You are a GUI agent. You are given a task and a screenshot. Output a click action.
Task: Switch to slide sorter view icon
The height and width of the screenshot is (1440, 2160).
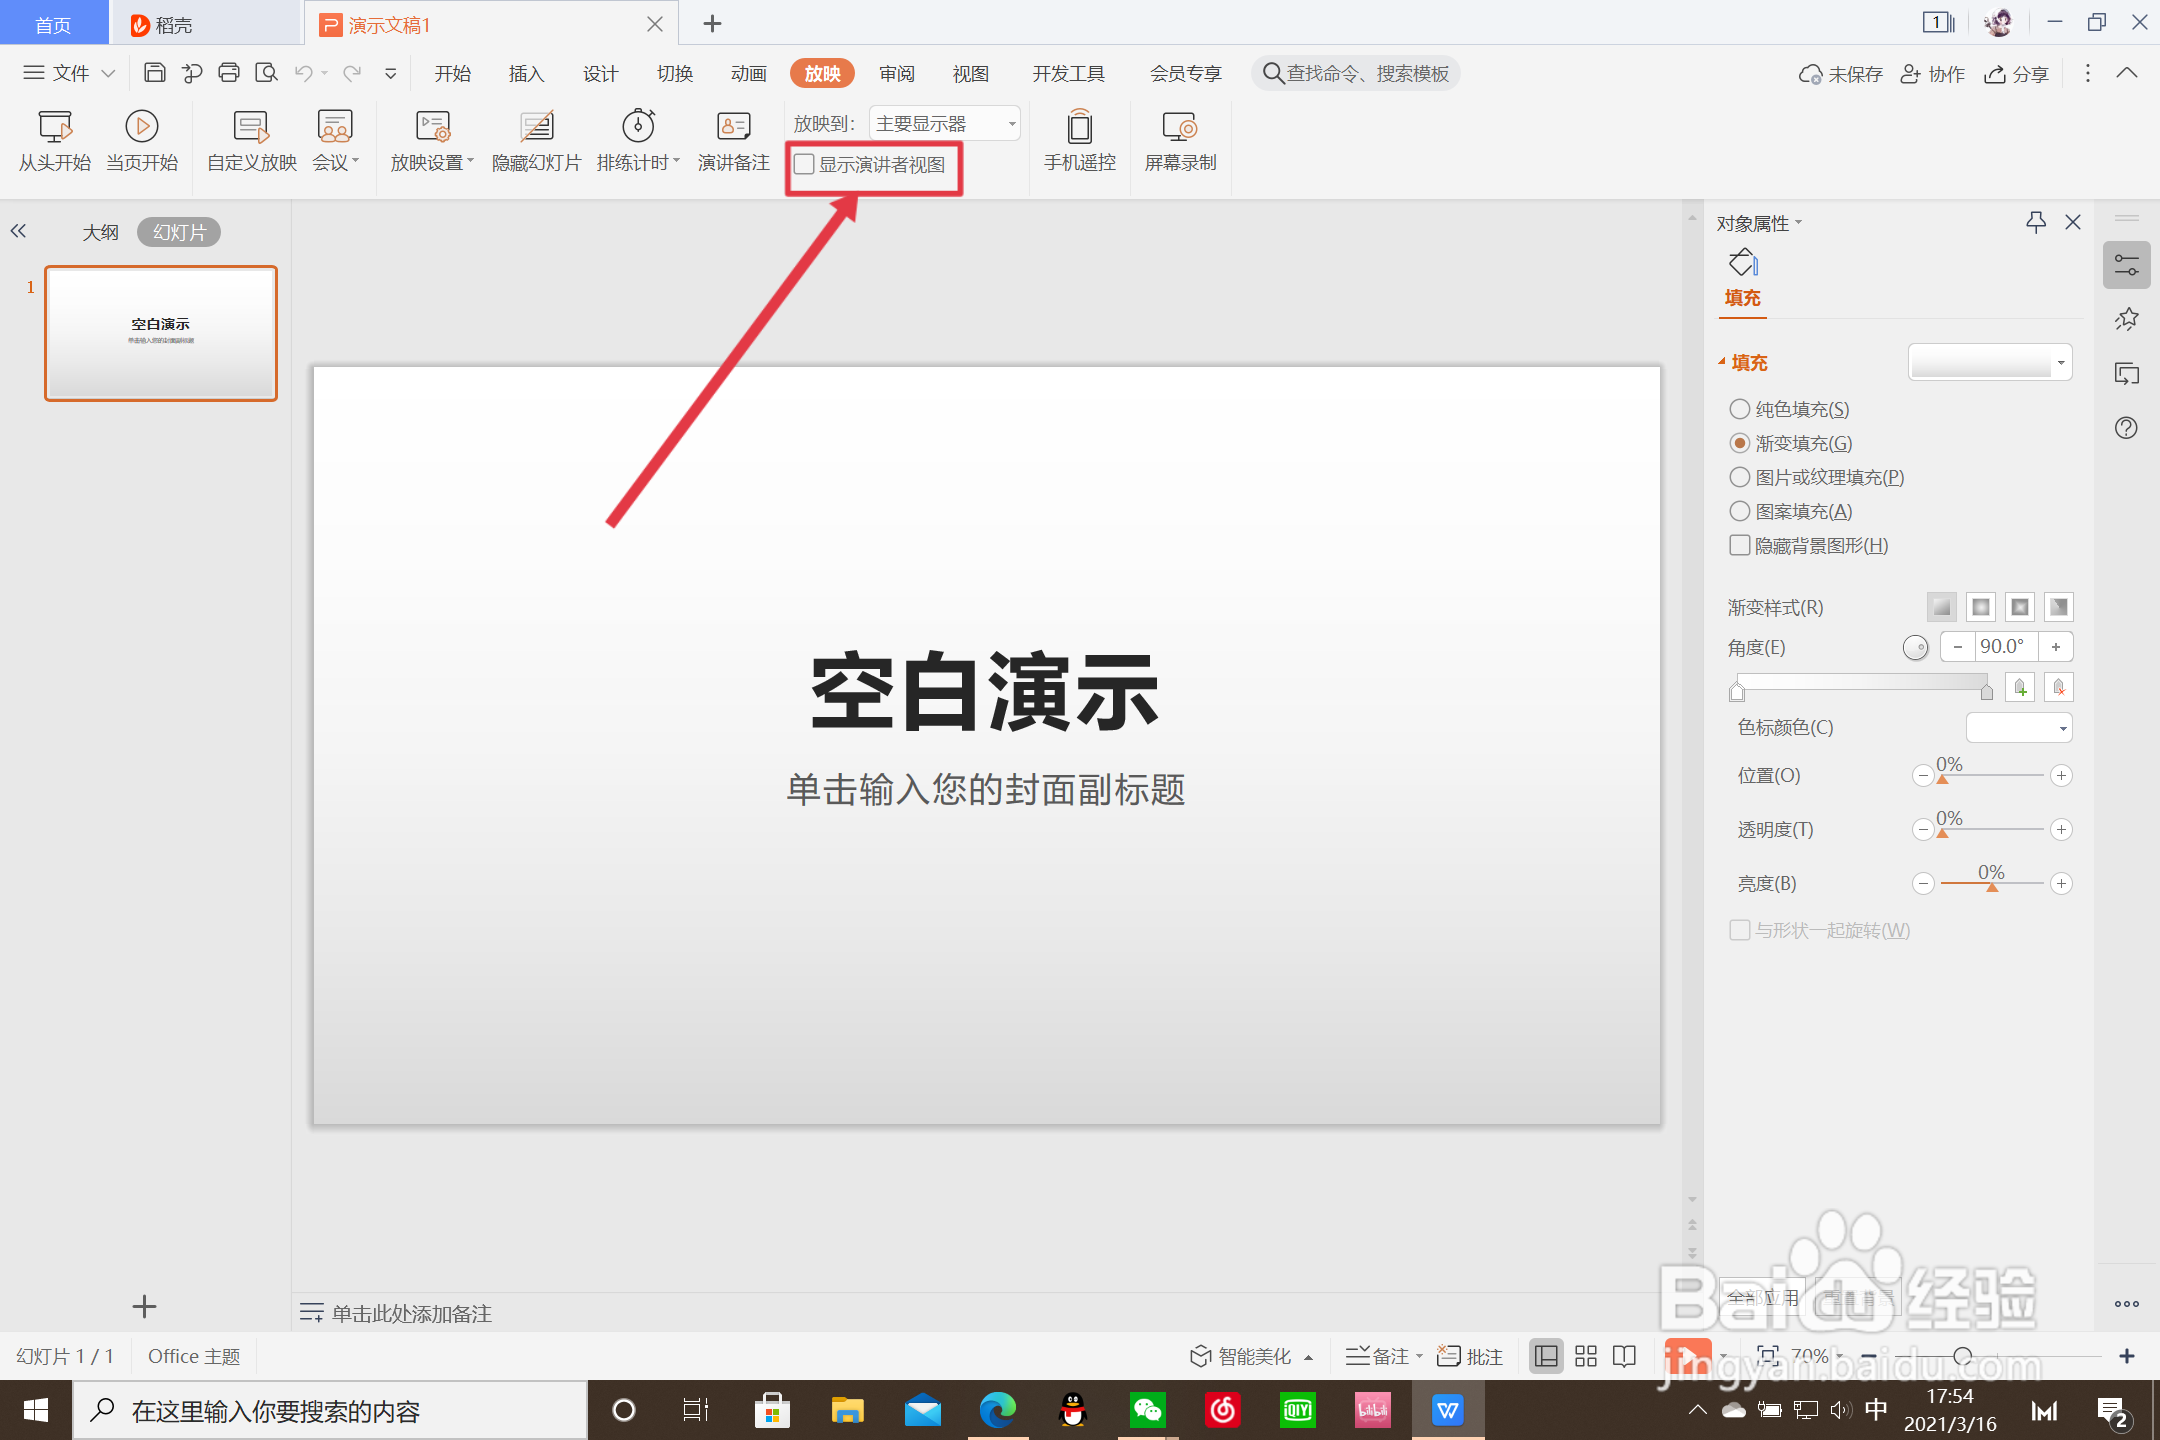pyautogui.click(x=1586, y=1356)
